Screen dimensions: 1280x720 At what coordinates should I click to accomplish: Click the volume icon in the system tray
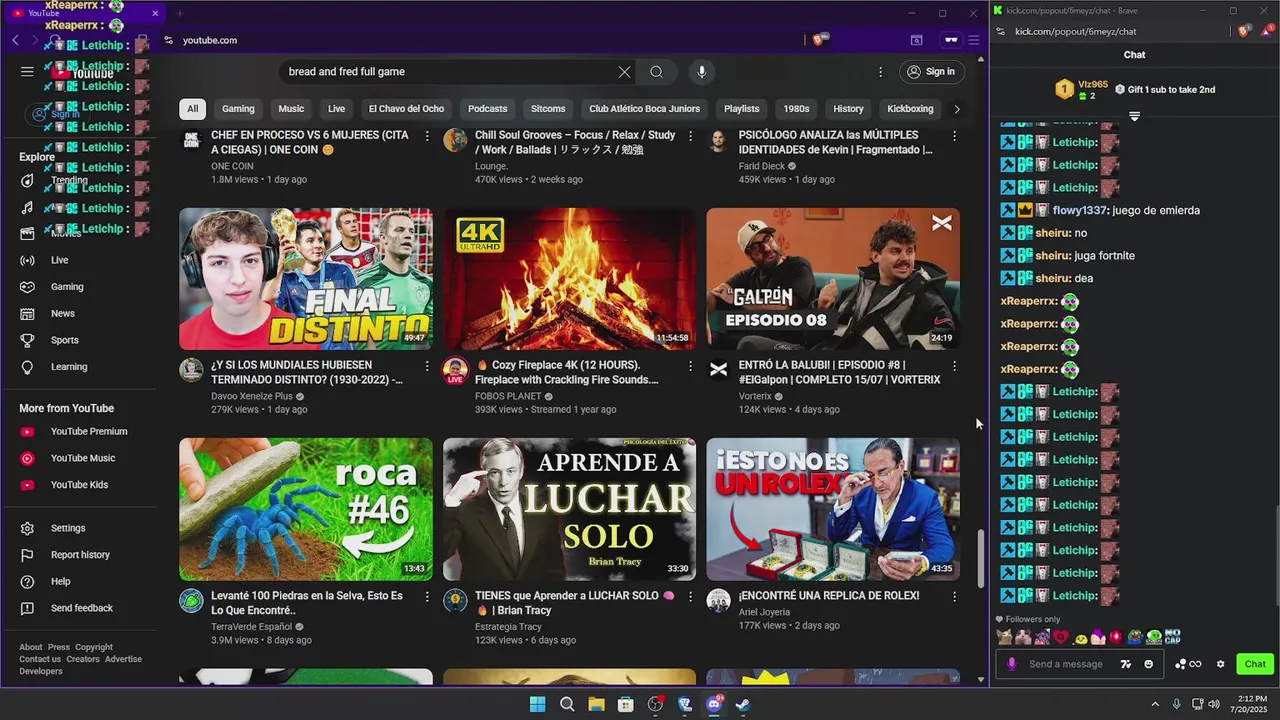coord(1214,704)
